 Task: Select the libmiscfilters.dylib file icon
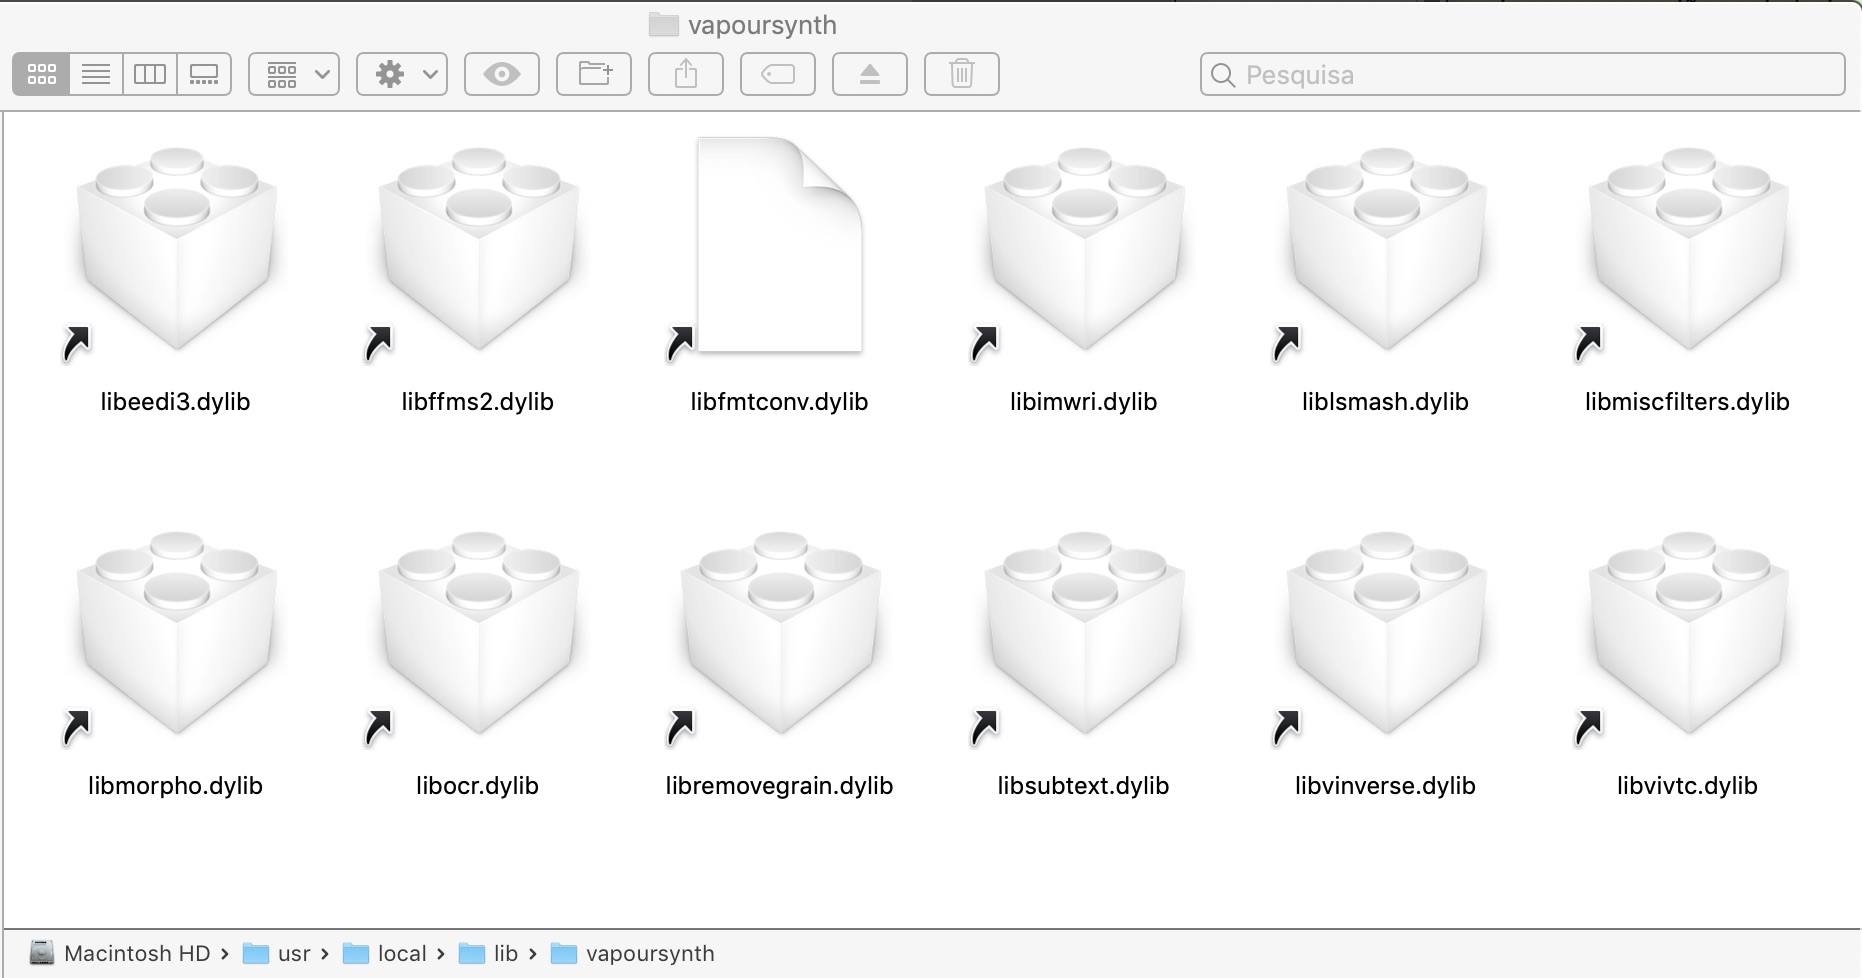(x=1689, y=249)
